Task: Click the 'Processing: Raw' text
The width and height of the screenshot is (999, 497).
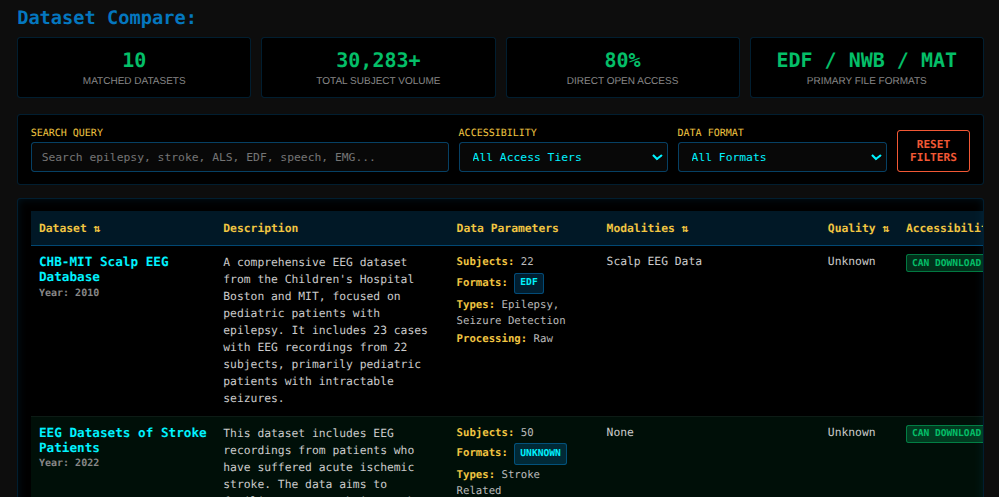Action: (x=505, y=338)
